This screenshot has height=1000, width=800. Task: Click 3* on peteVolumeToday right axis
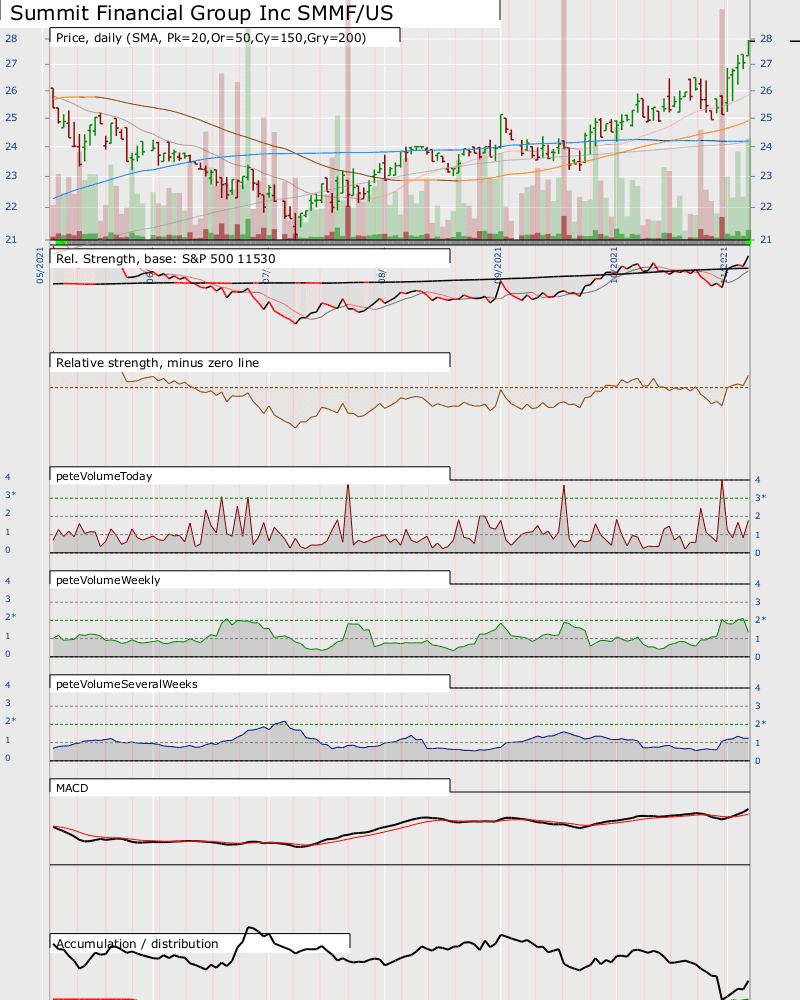[760, 497]
